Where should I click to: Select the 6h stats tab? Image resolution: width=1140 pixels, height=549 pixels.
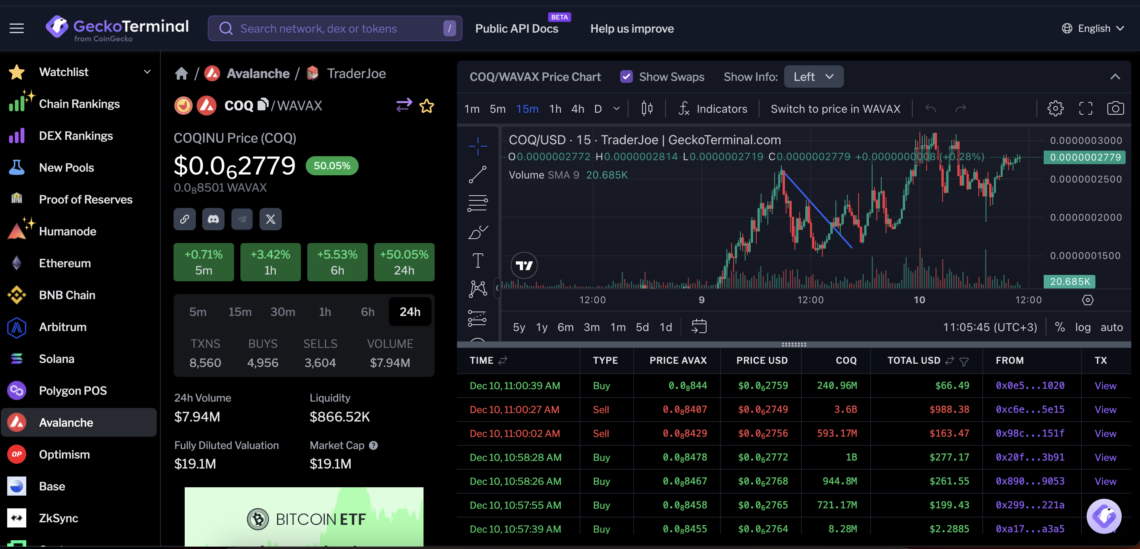[x=368, y=312]
